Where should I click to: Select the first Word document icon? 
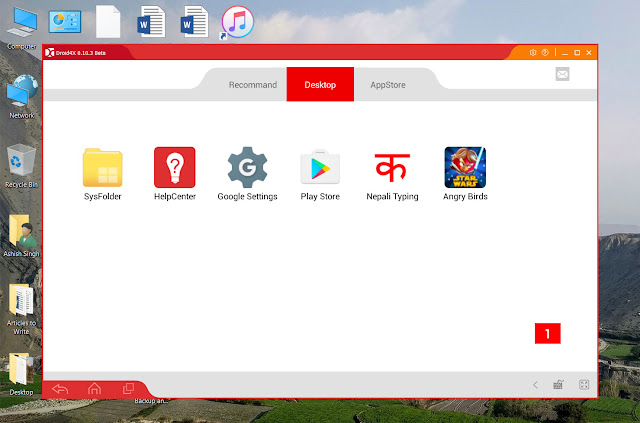pos(151,22)
